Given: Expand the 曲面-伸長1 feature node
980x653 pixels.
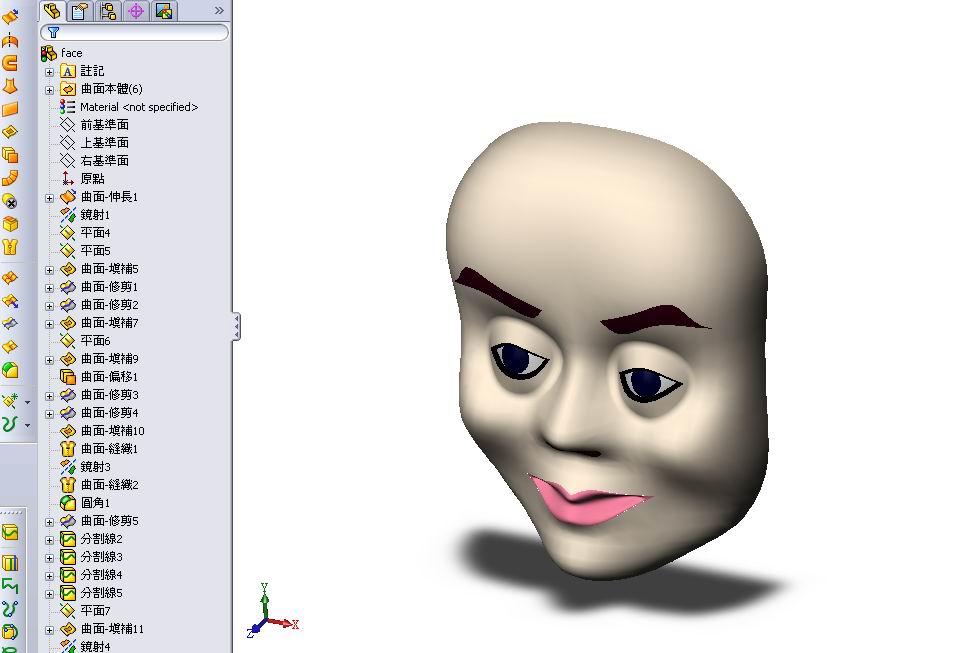Looking at the screenshot, I should 50,196.
